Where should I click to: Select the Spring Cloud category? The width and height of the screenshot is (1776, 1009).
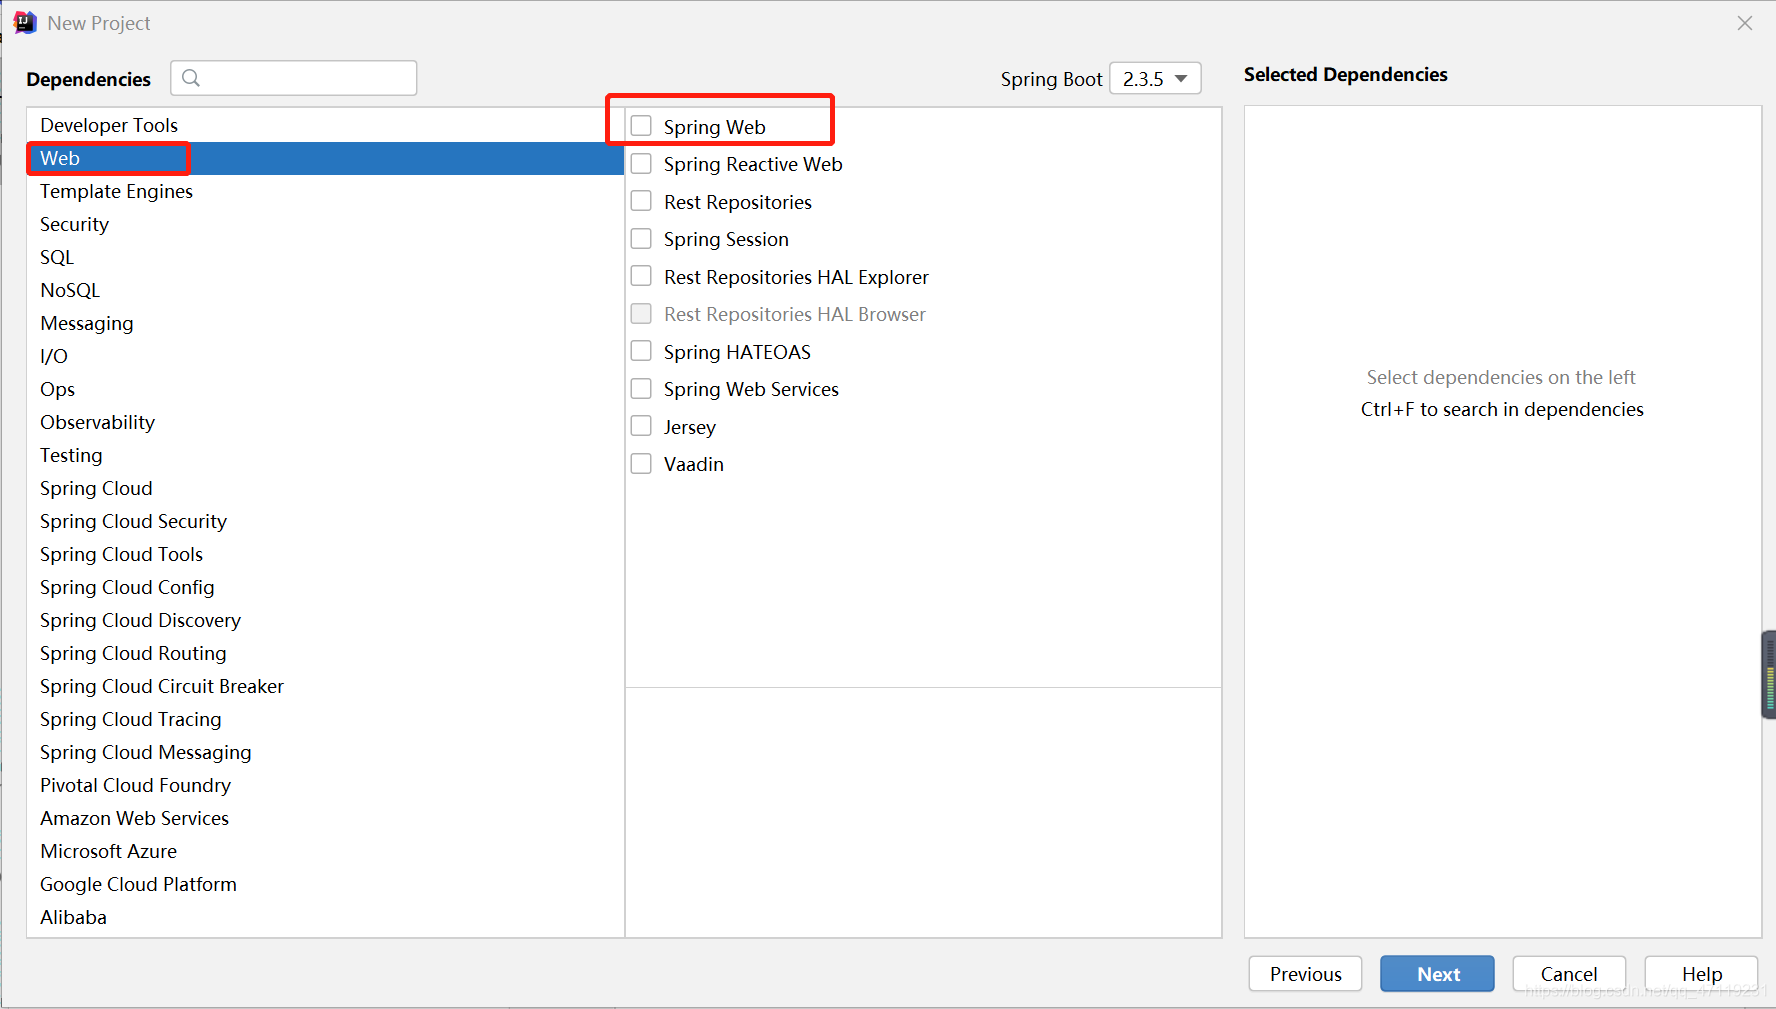[325, 488]
